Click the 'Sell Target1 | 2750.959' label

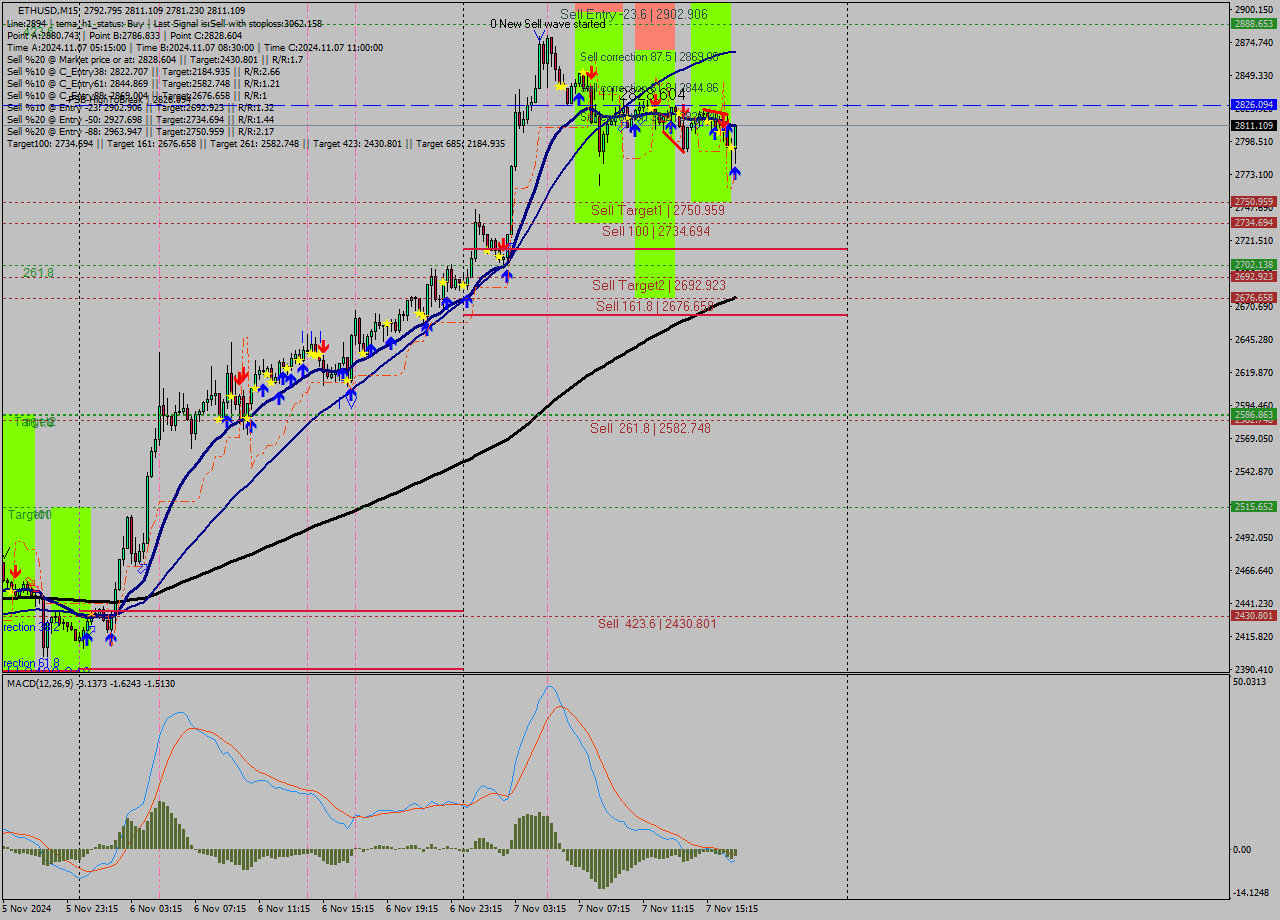pos(658,210)
